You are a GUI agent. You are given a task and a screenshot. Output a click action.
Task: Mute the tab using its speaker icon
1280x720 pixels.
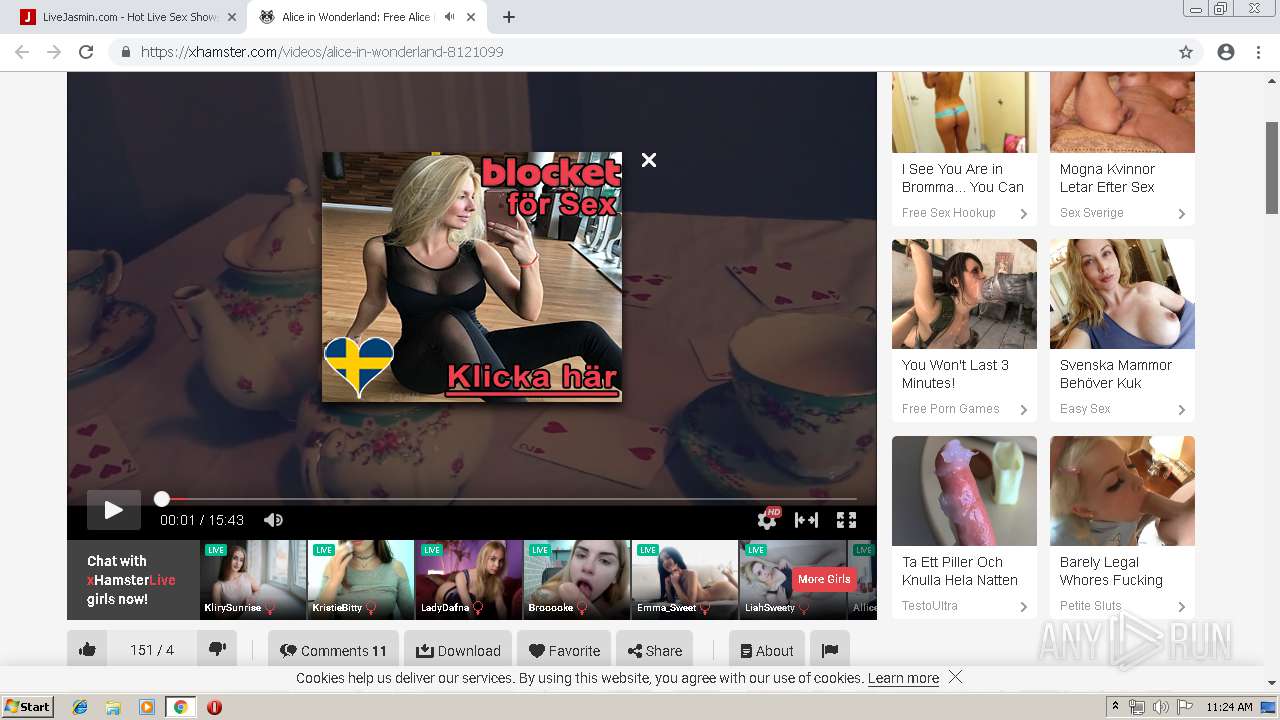point(449,17)
